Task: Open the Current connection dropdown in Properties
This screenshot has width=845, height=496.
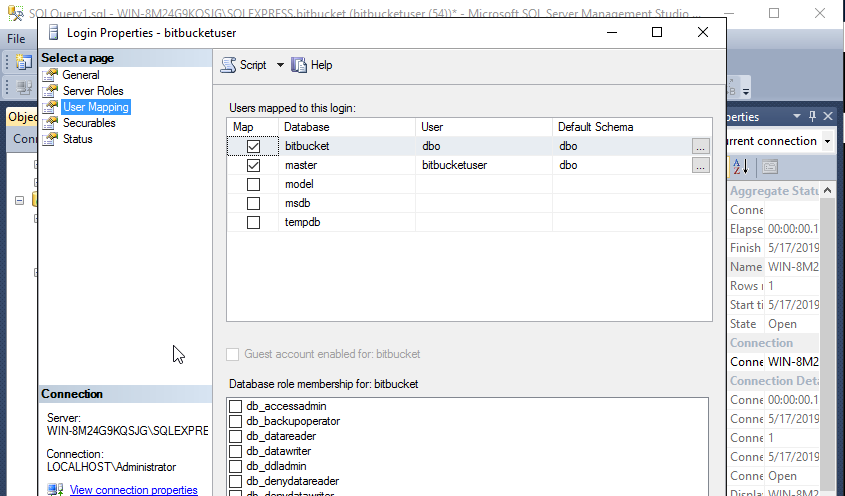Action: pyautogui.click(x=827, y=141)
